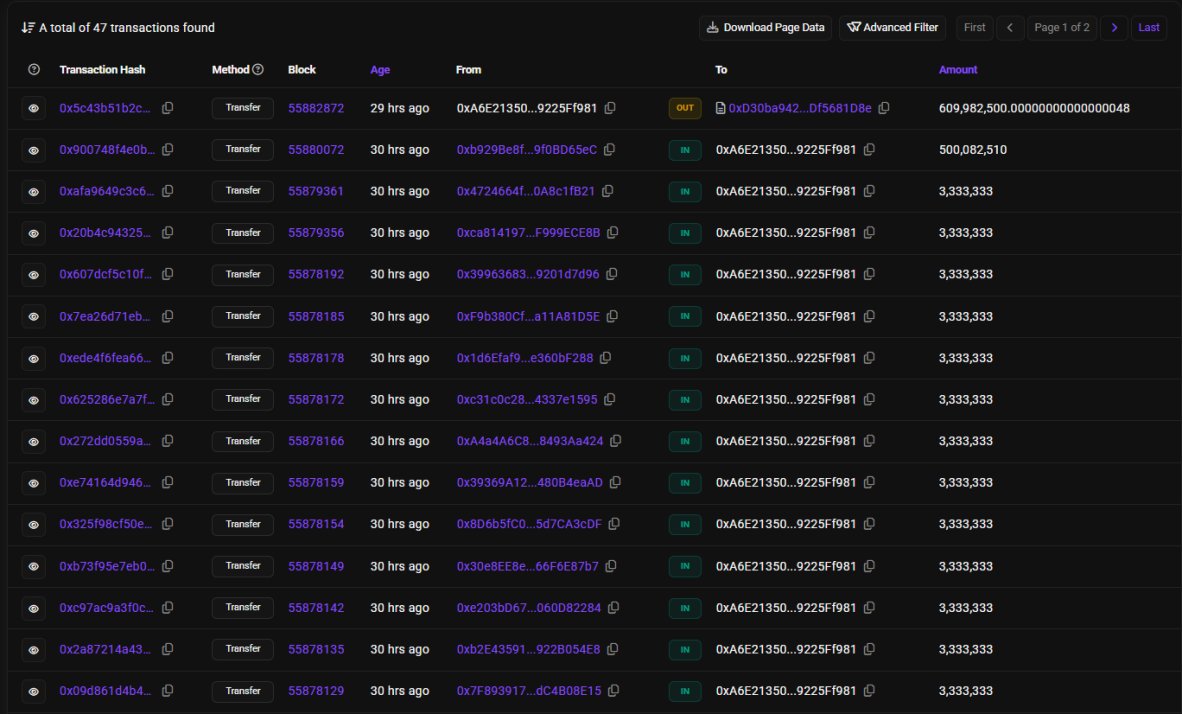
Task: Copy From address 0xF9b380Cf...a11A81D5E
Action: coord(612,316)
